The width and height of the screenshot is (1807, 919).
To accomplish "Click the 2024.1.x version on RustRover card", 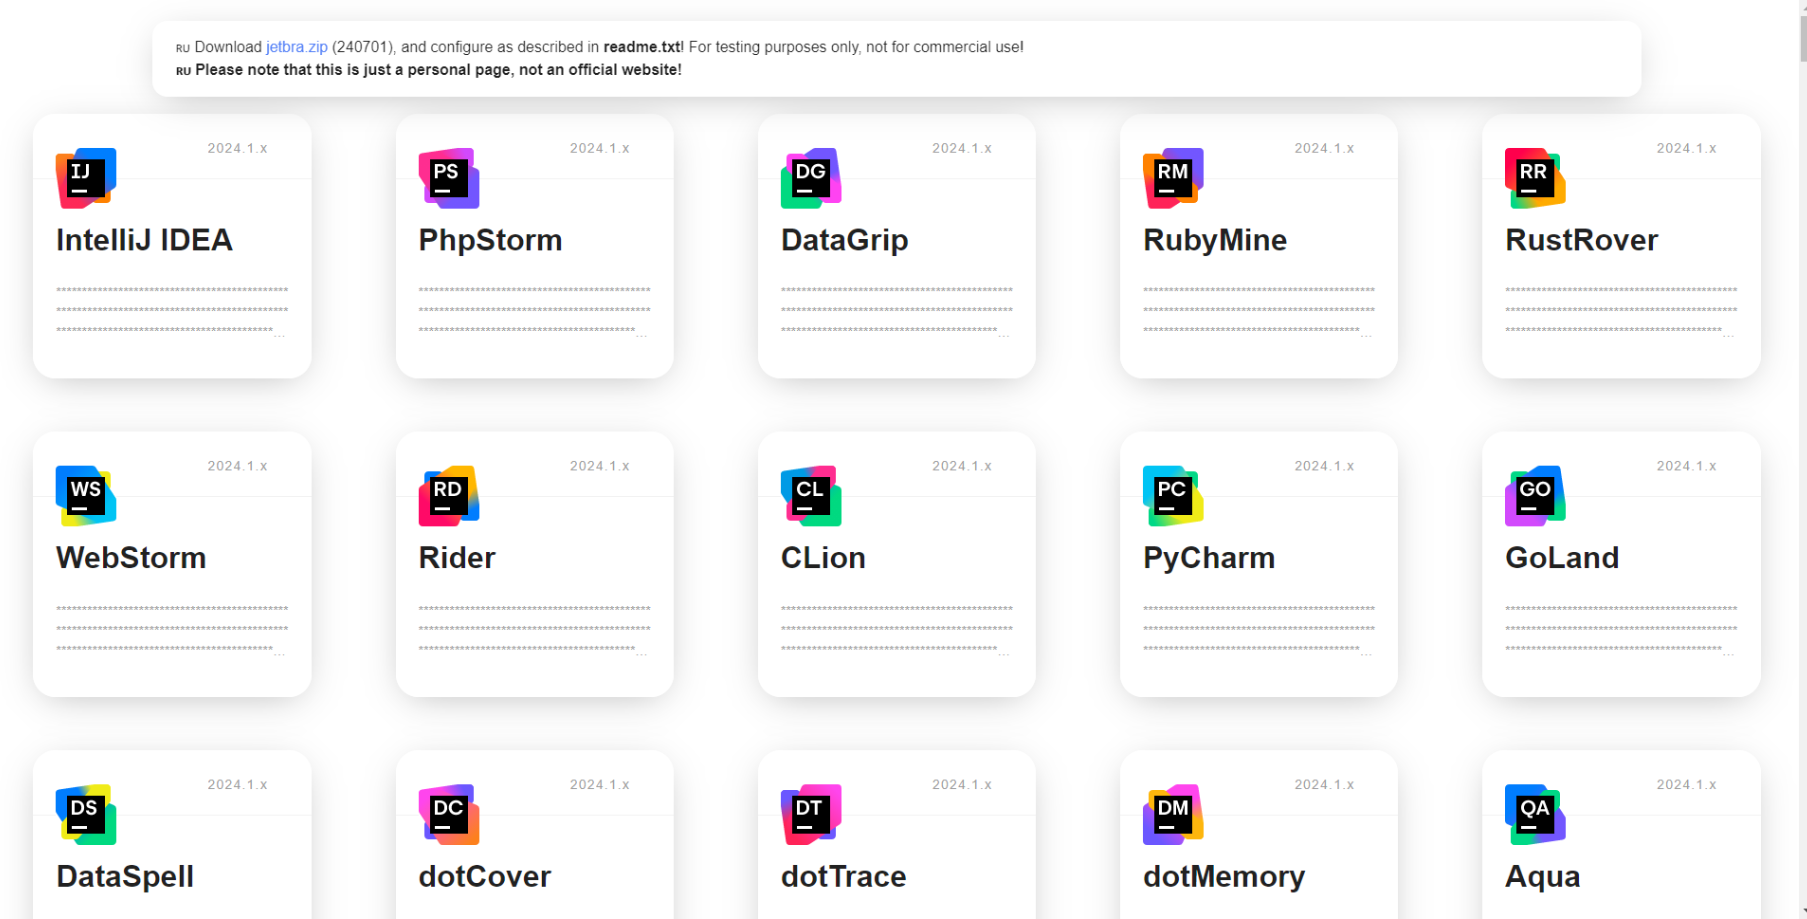I will tap(1686, 148).
